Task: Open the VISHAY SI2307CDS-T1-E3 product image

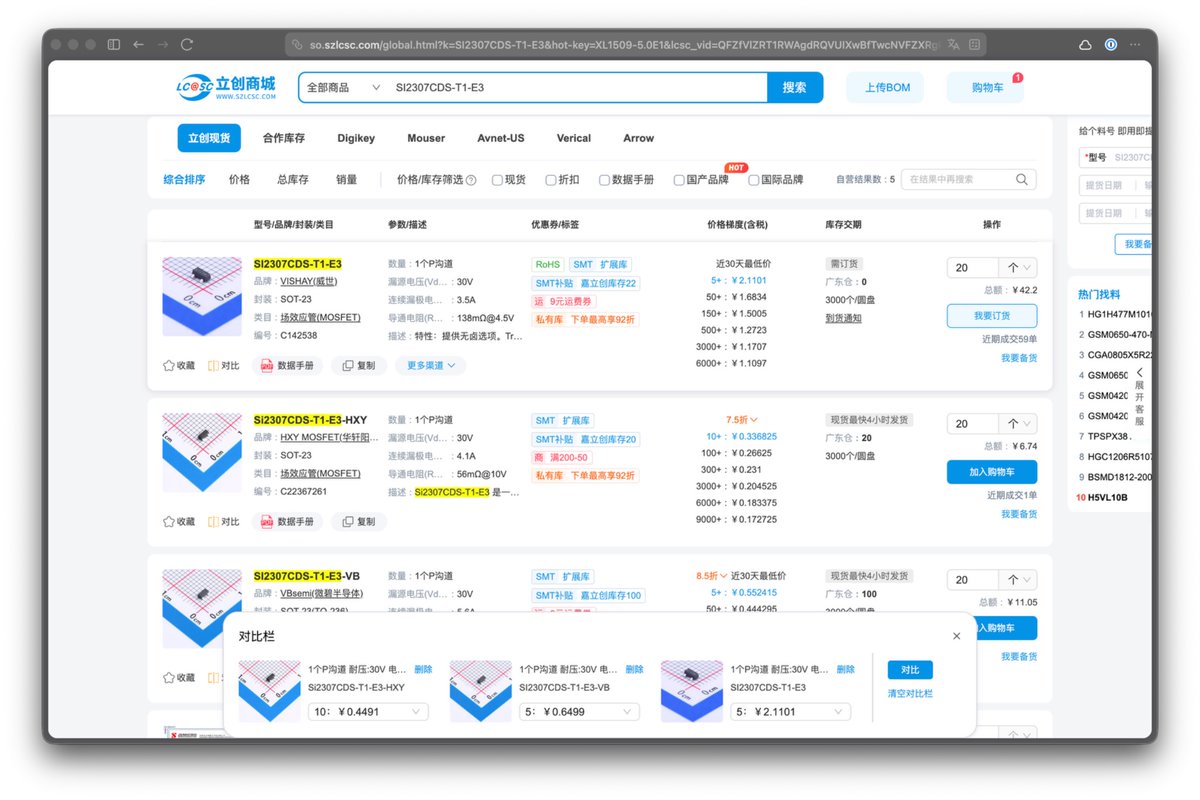Action: point(202,297)
